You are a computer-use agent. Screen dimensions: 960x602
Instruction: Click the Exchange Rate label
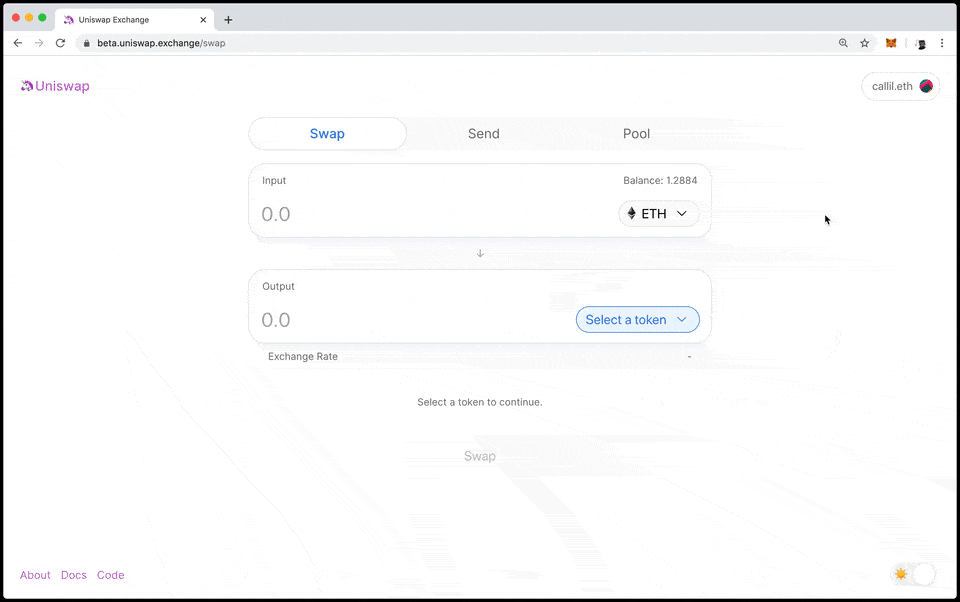[x=302, y=356]
